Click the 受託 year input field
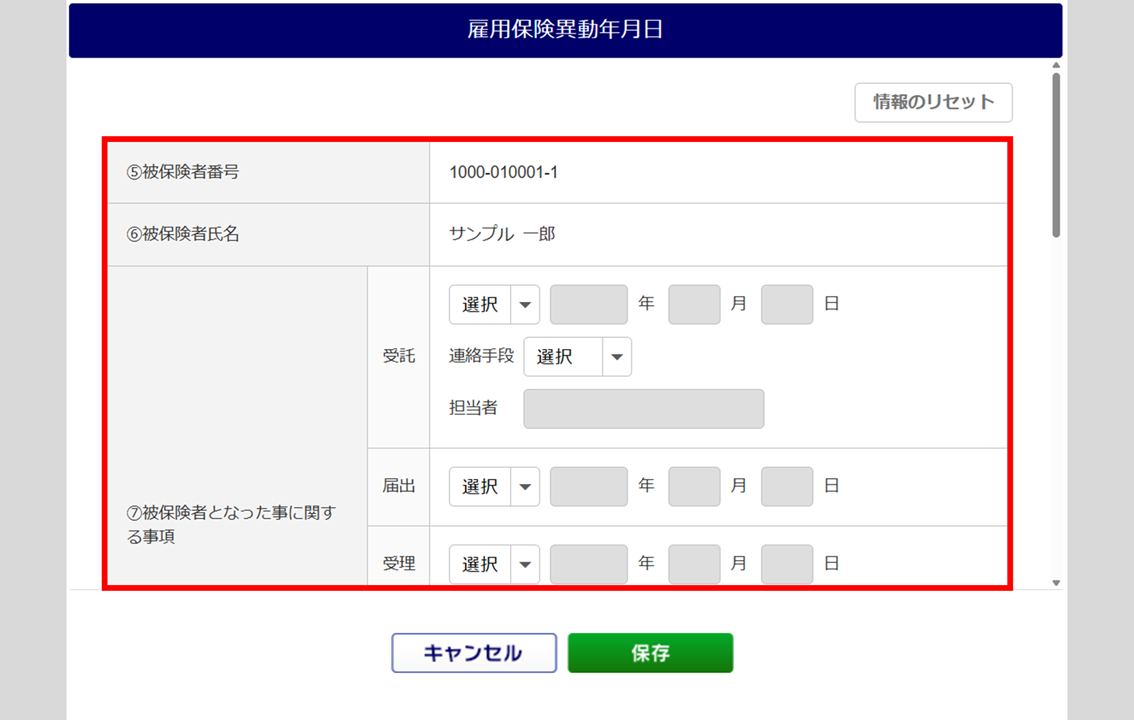The height and width of the screenshot is (720, 1134). point(588,305)
